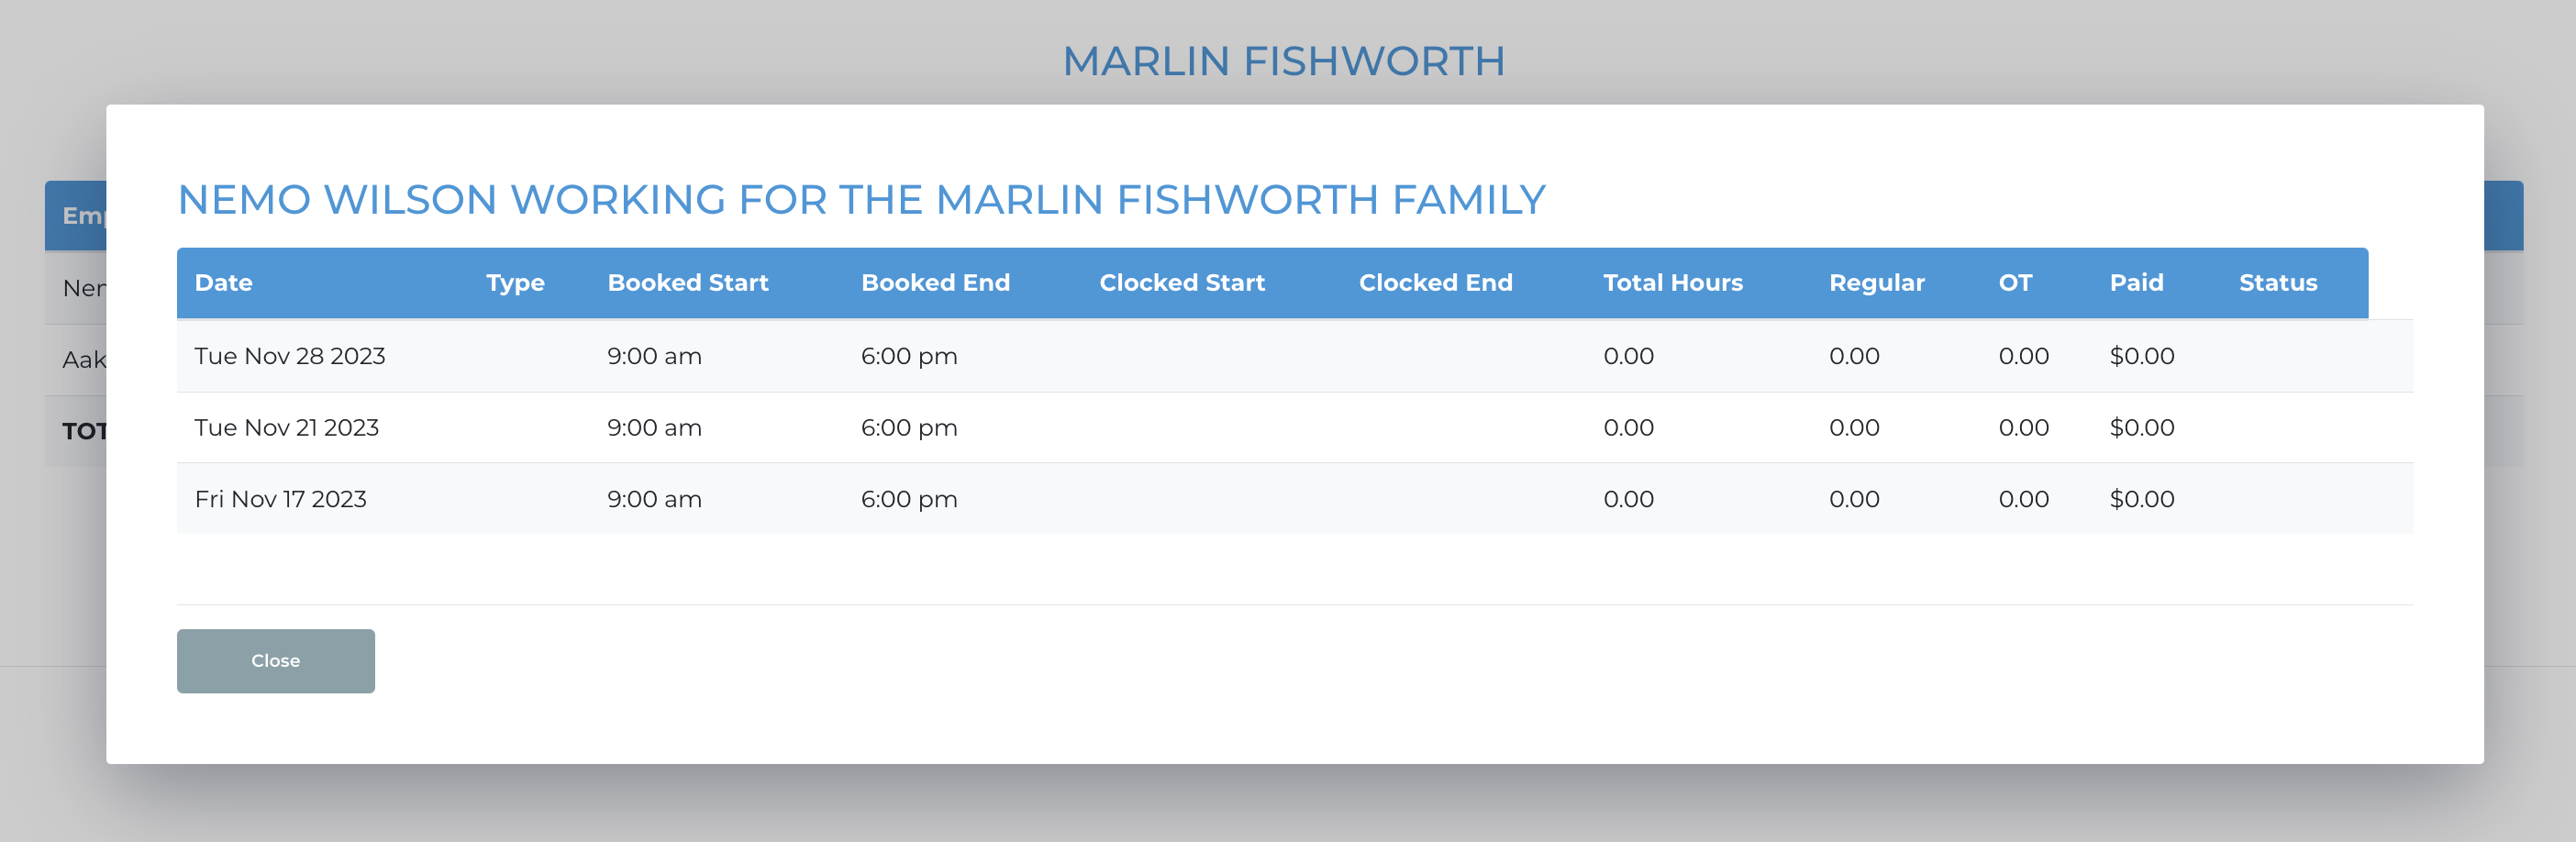Click the Clocked Start column header
The width and height of the screenshot is (2576, 842).
1182,283
